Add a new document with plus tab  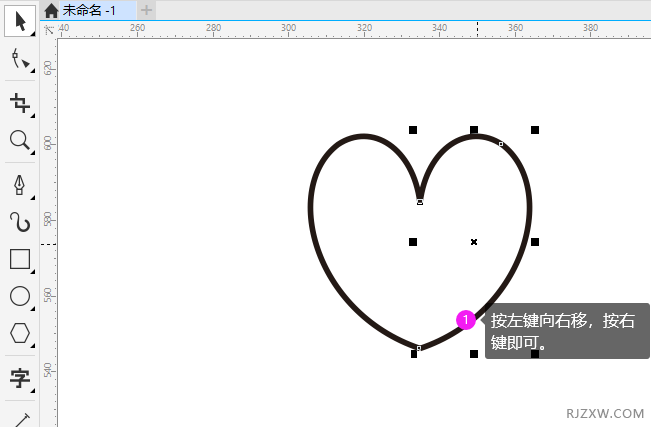point(146,10)
